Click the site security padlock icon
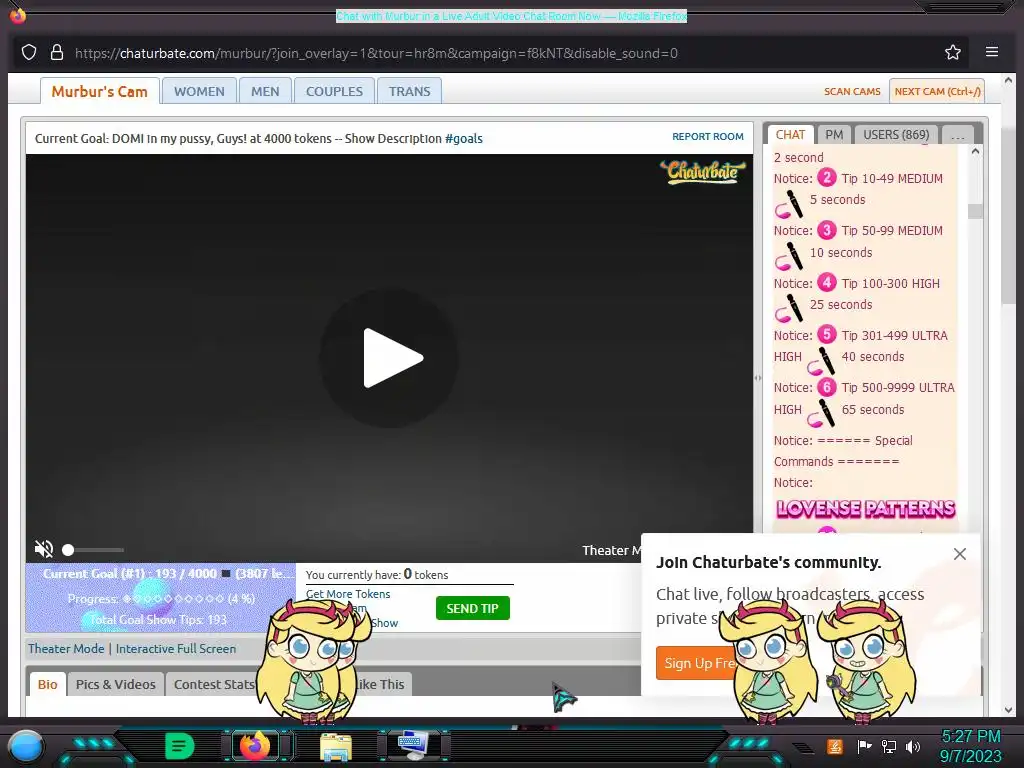The width and height of the screenshot is (1024, 768). coord(57,52)
